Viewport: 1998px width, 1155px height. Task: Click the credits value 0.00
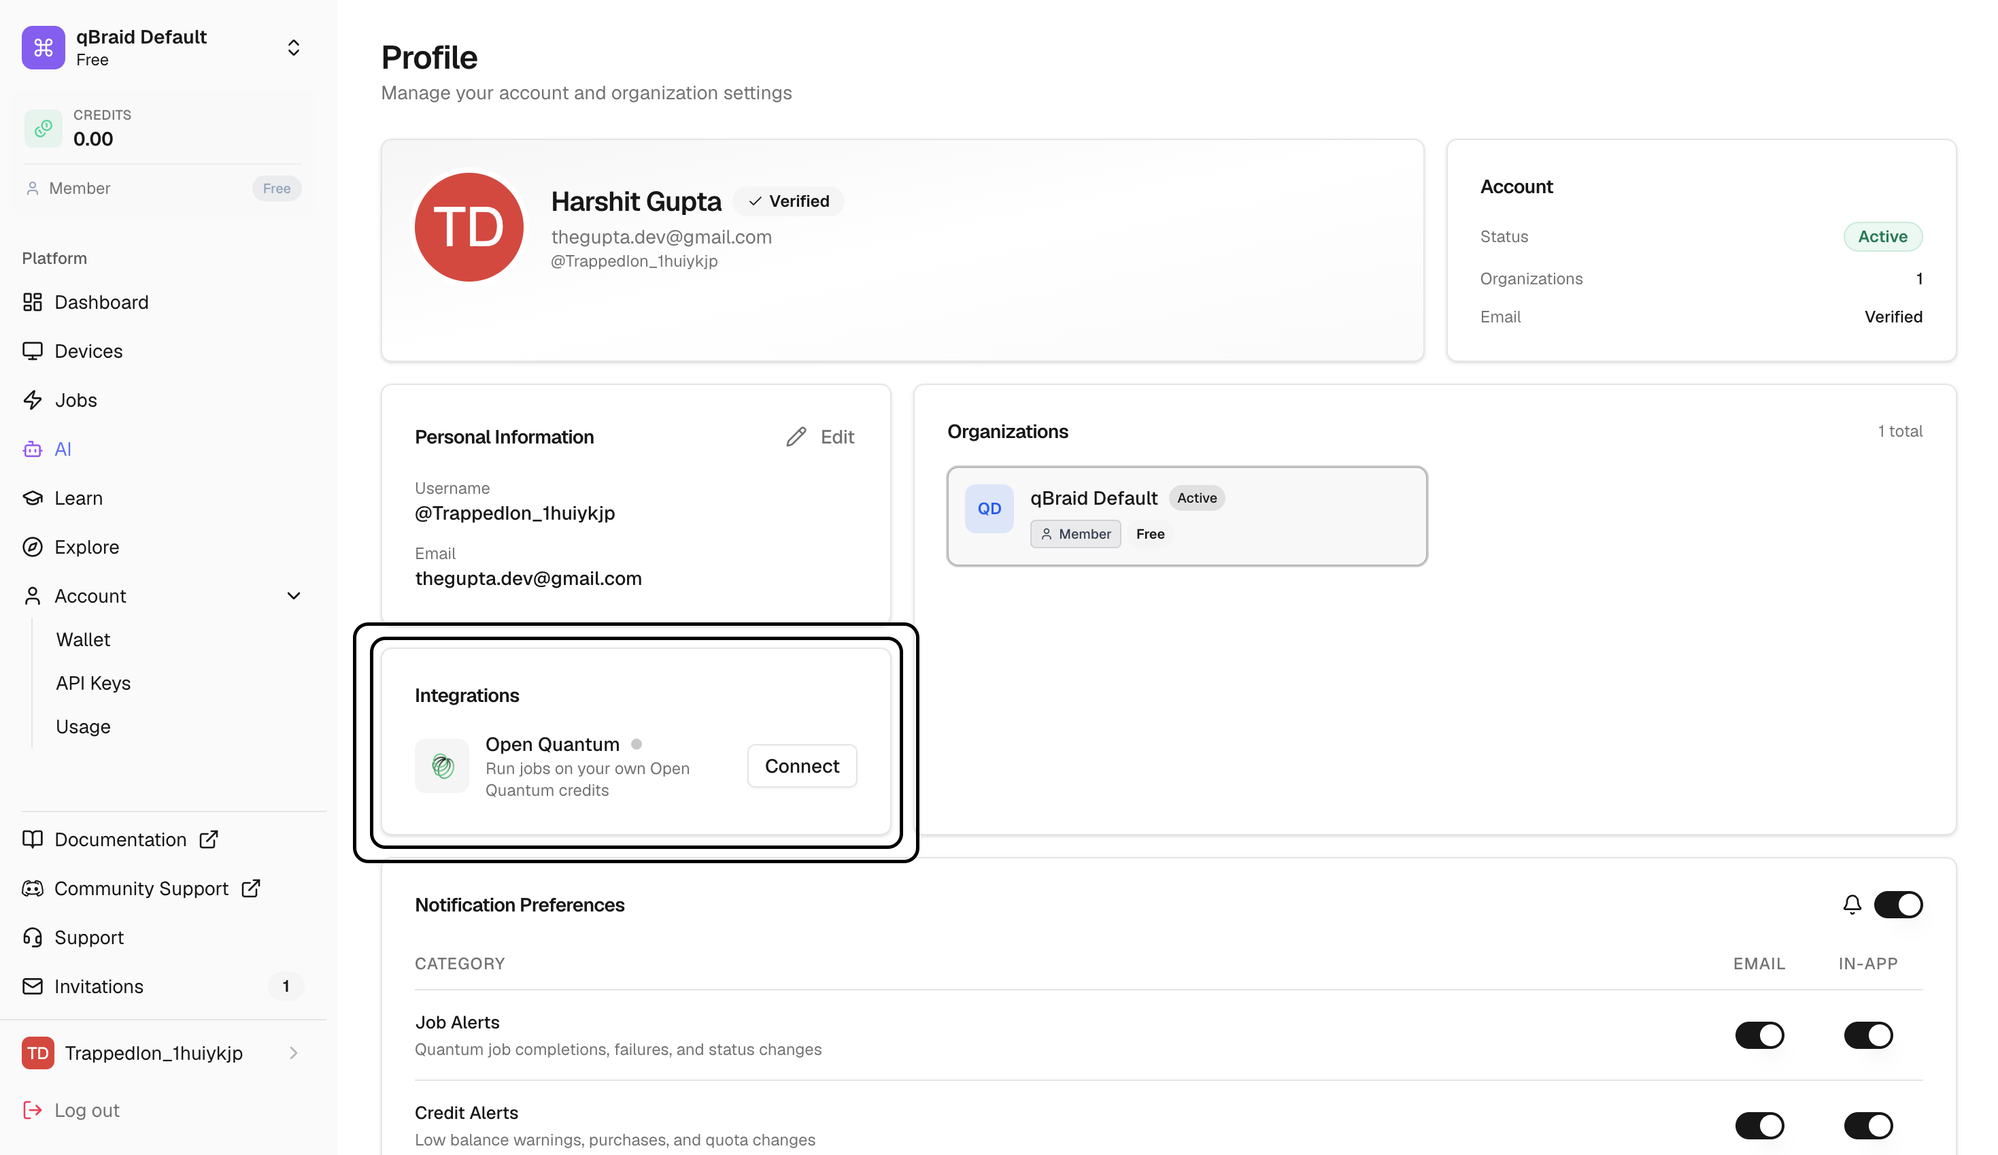(93, 139)
